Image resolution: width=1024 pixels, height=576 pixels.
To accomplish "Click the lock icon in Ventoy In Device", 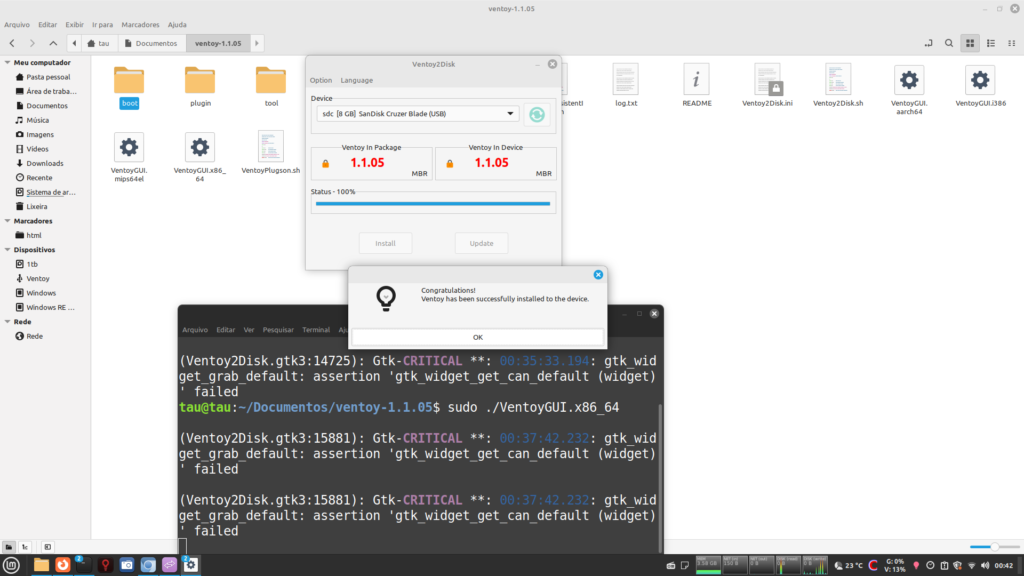I will [447, 163].
